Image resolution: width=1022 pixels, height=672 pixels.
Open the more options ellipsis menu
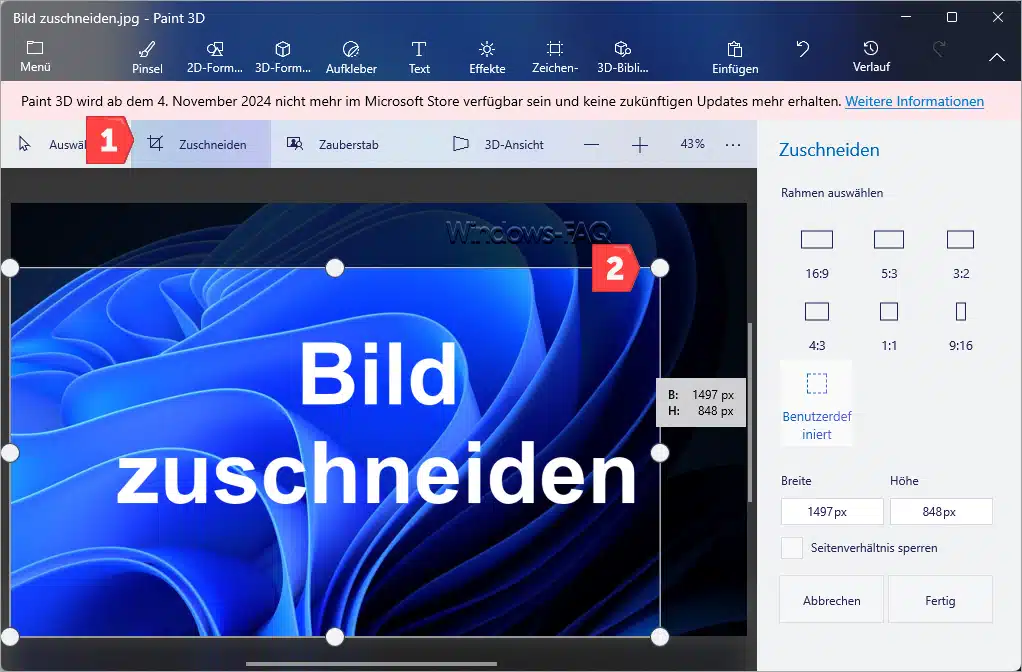click(x=733, y=145)
